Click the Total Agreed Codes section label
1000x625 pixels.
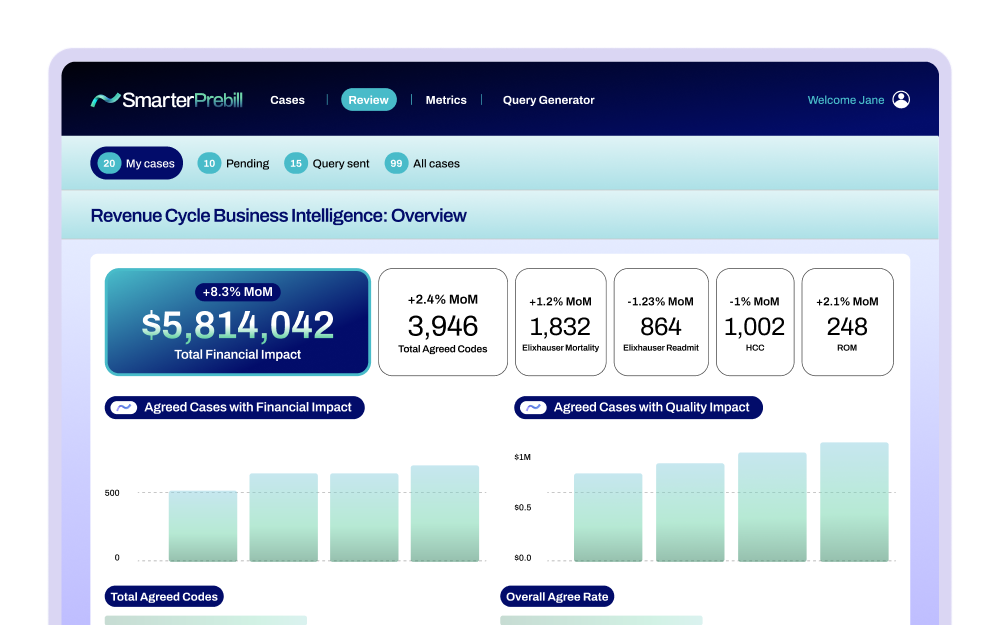tap(164, 597)
